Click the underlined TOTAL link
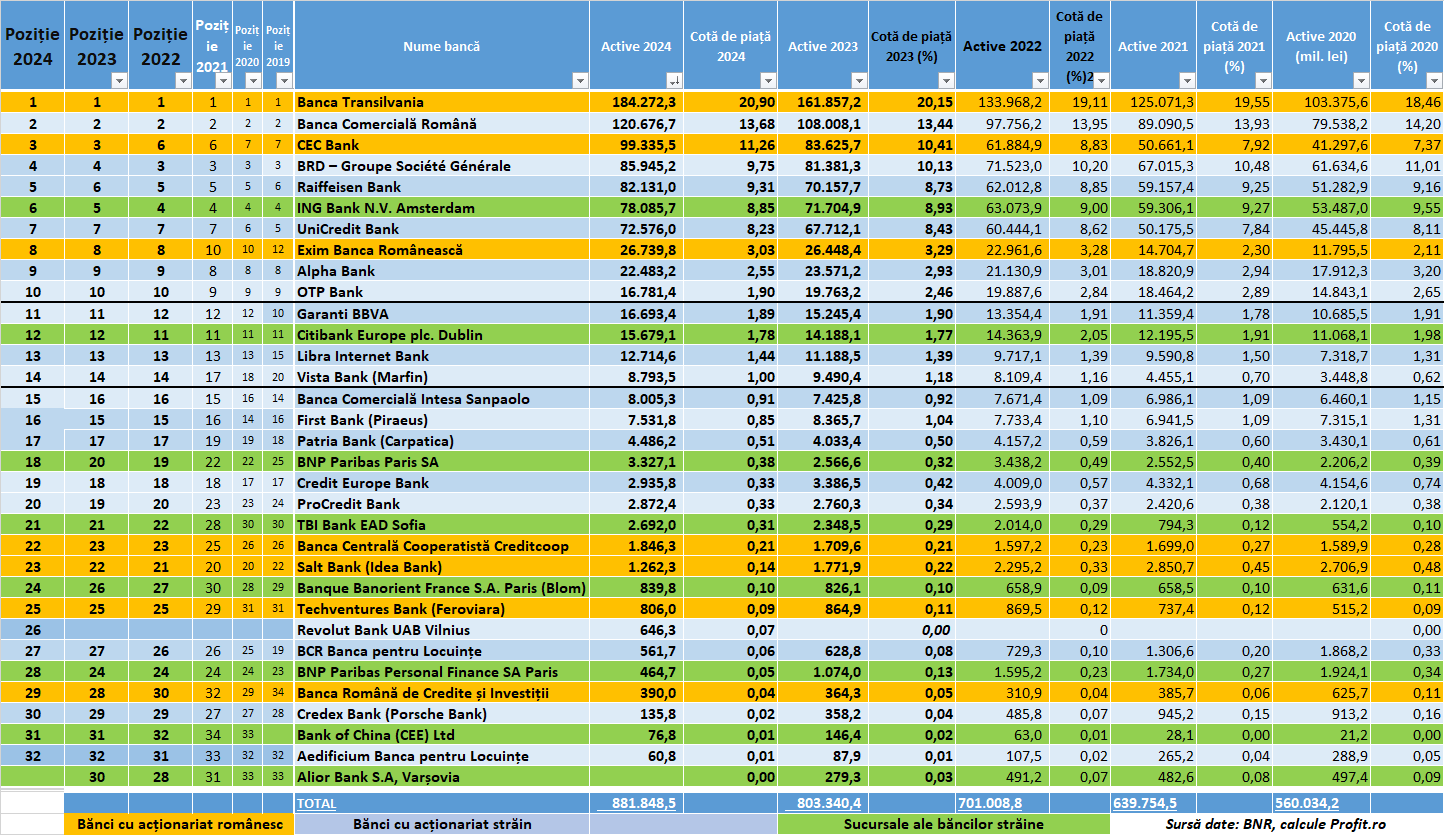Viewport: 1444px width, 835px height. click(316, 803)
